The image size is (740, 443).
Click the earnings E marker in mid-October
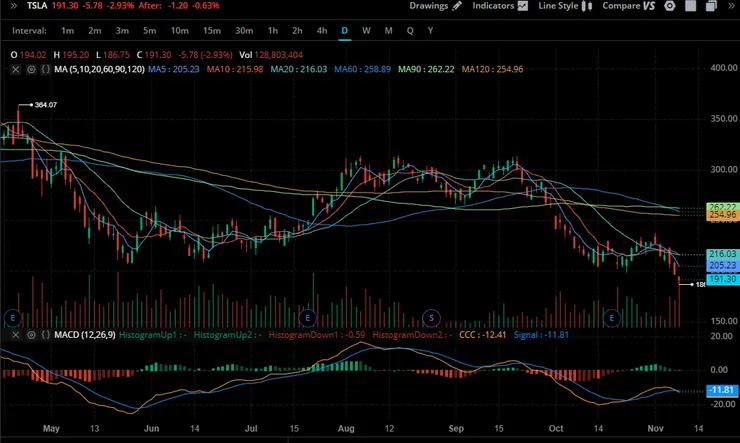click(x=612, y=318)
